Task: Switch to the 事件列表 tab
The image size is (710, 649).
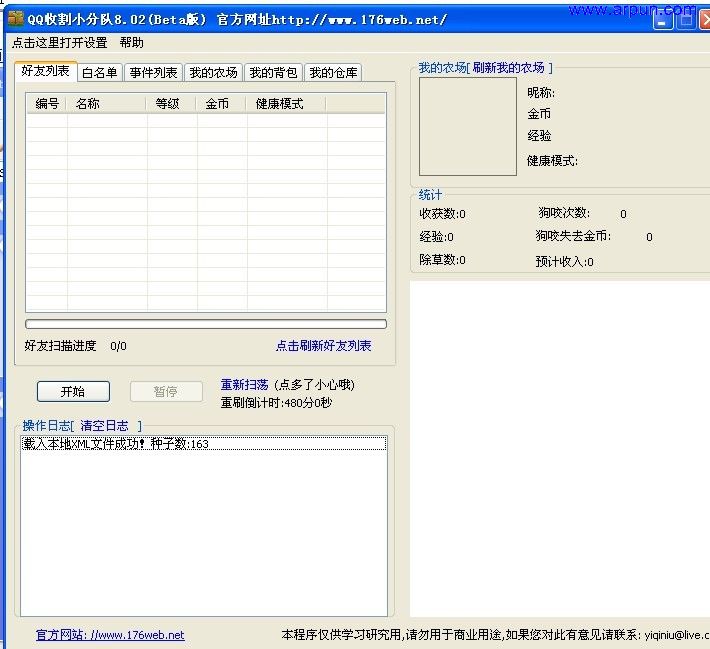Action: pos(154,72)
